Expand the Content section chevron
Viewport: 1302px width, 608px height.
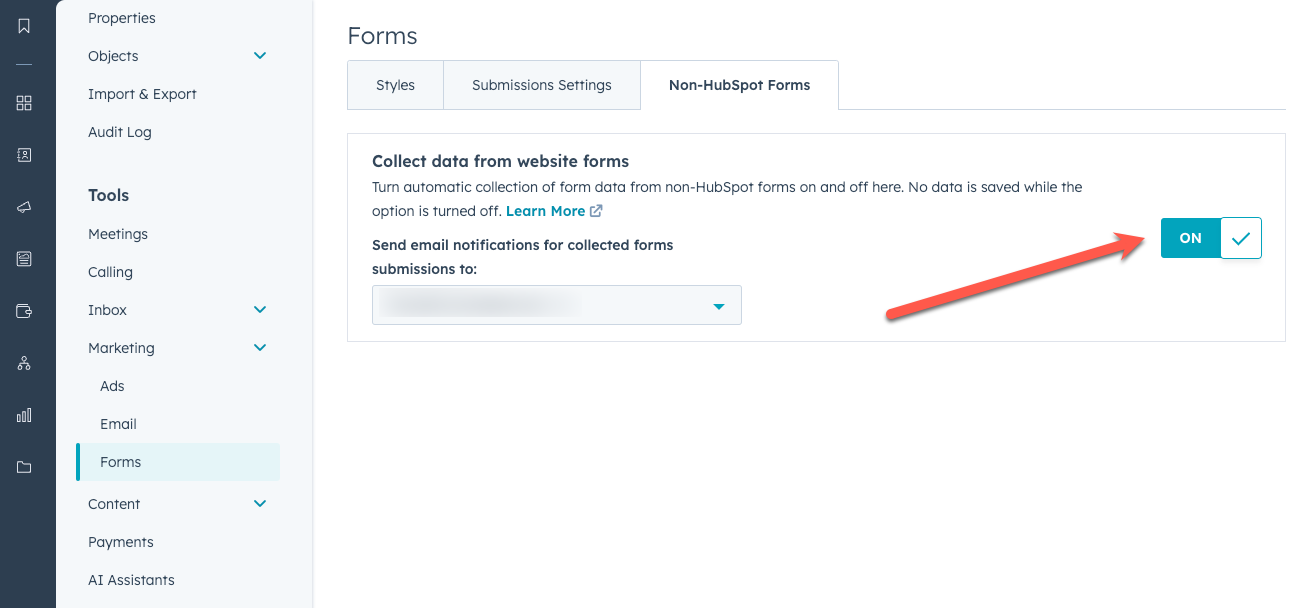[x=260, y=504]
